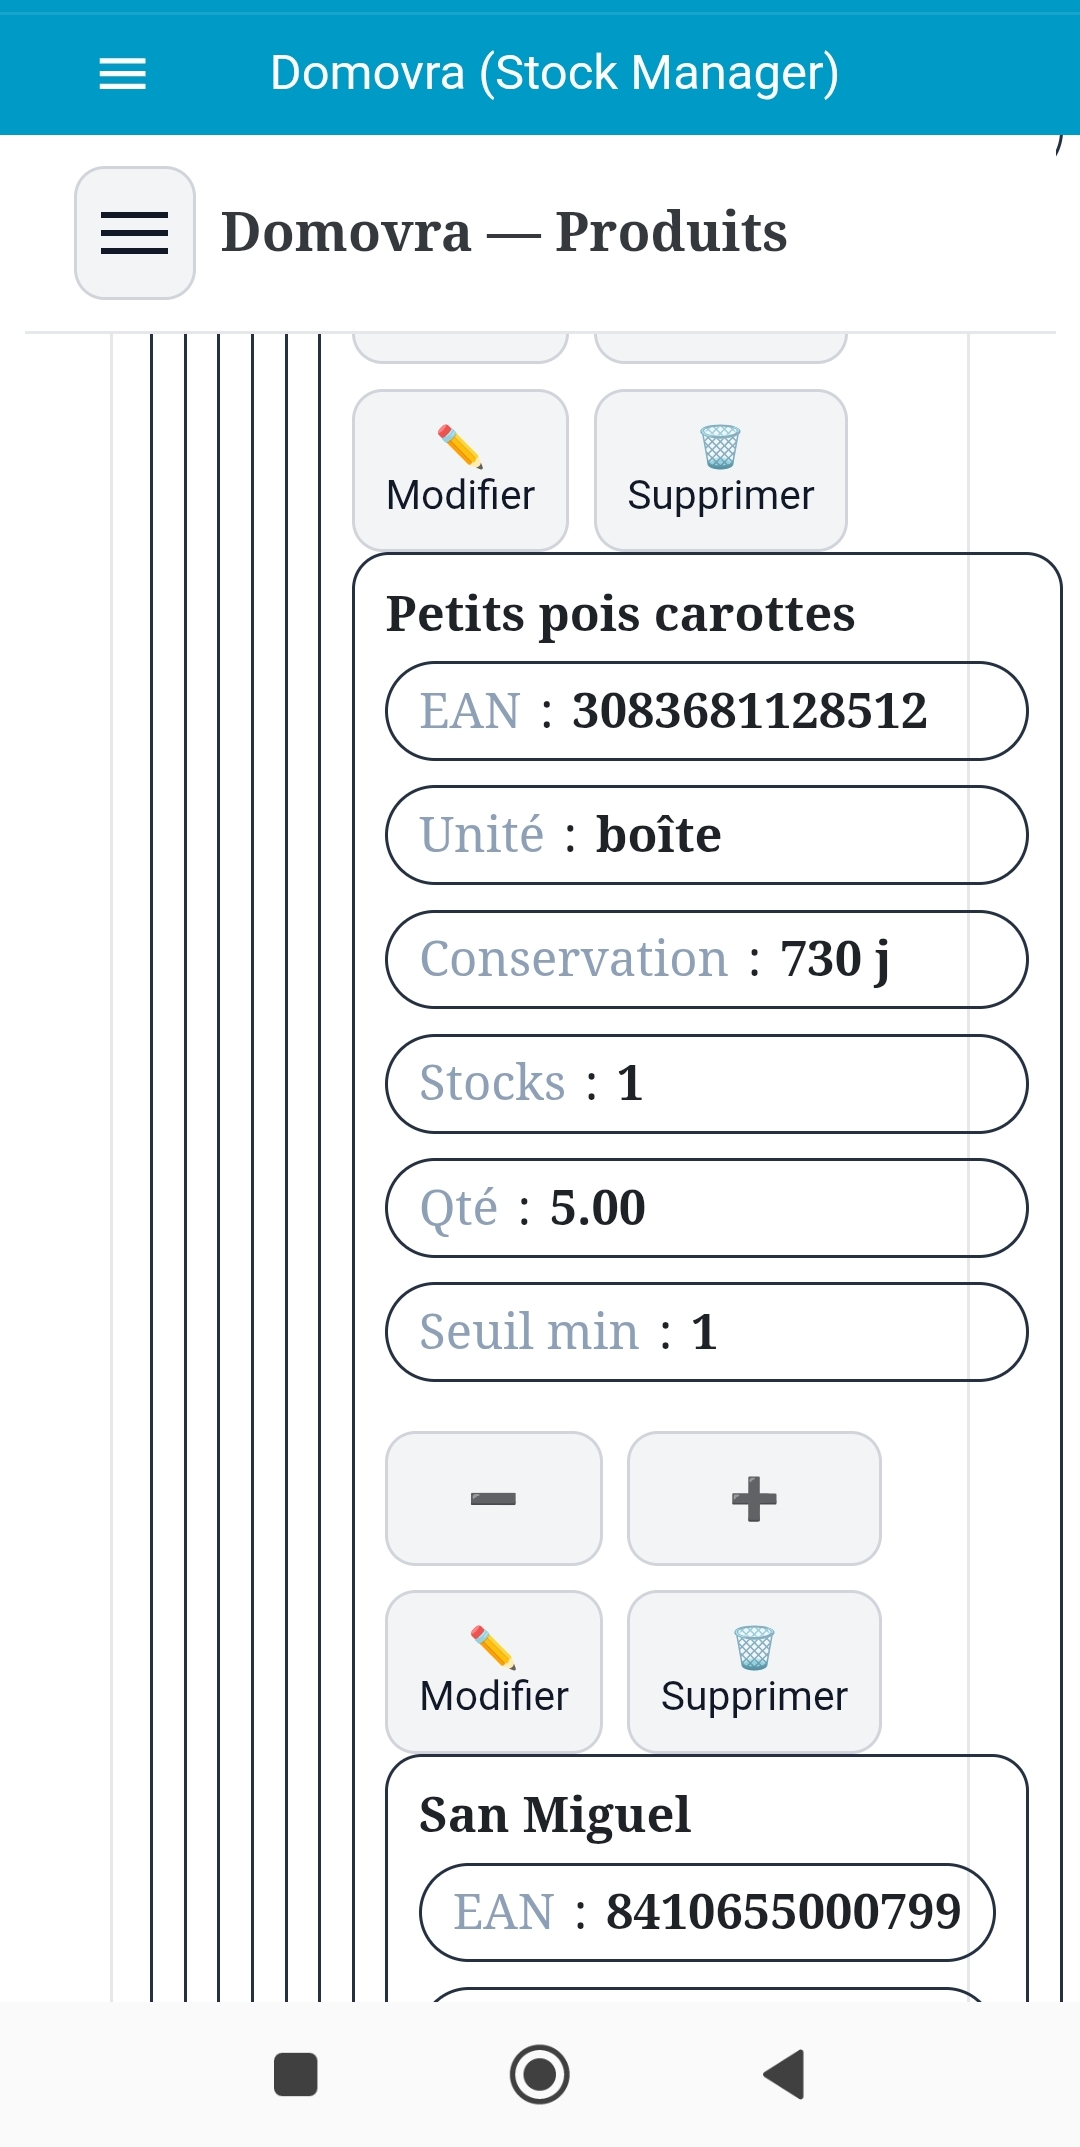Screen dimensions: 1080x2147
Task: Open the Produits page sidebar menu button
Action: coord(135,233)
